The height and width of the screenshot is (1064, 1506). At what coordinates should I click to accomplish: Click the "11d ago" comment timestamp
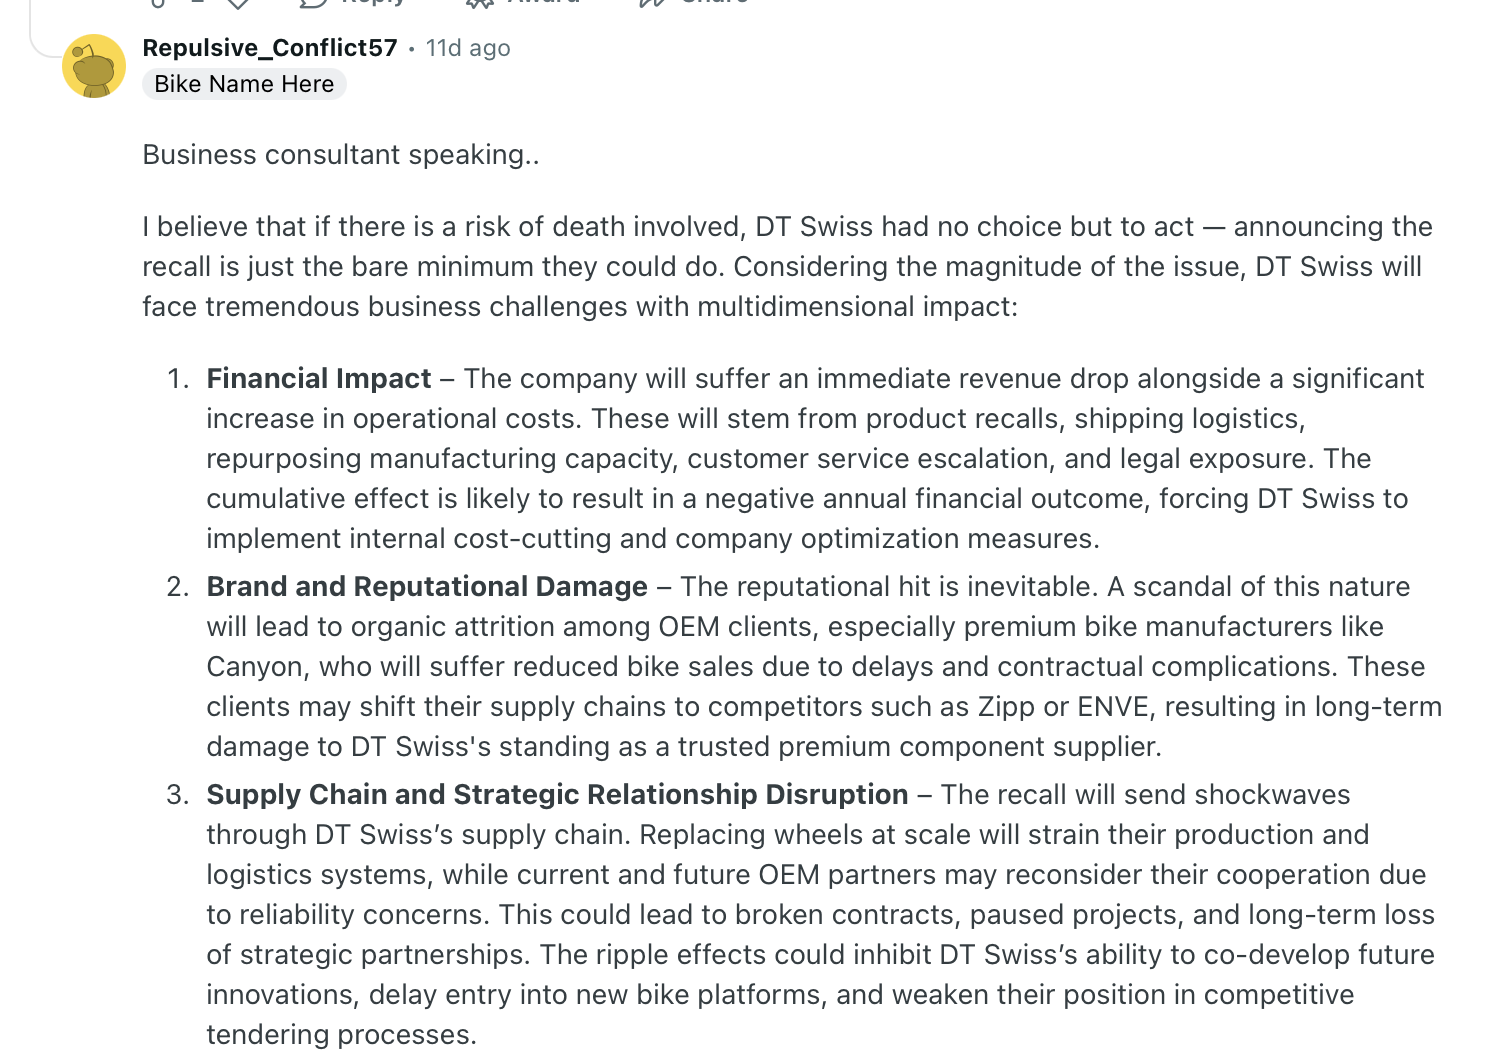tap(468, 48)
